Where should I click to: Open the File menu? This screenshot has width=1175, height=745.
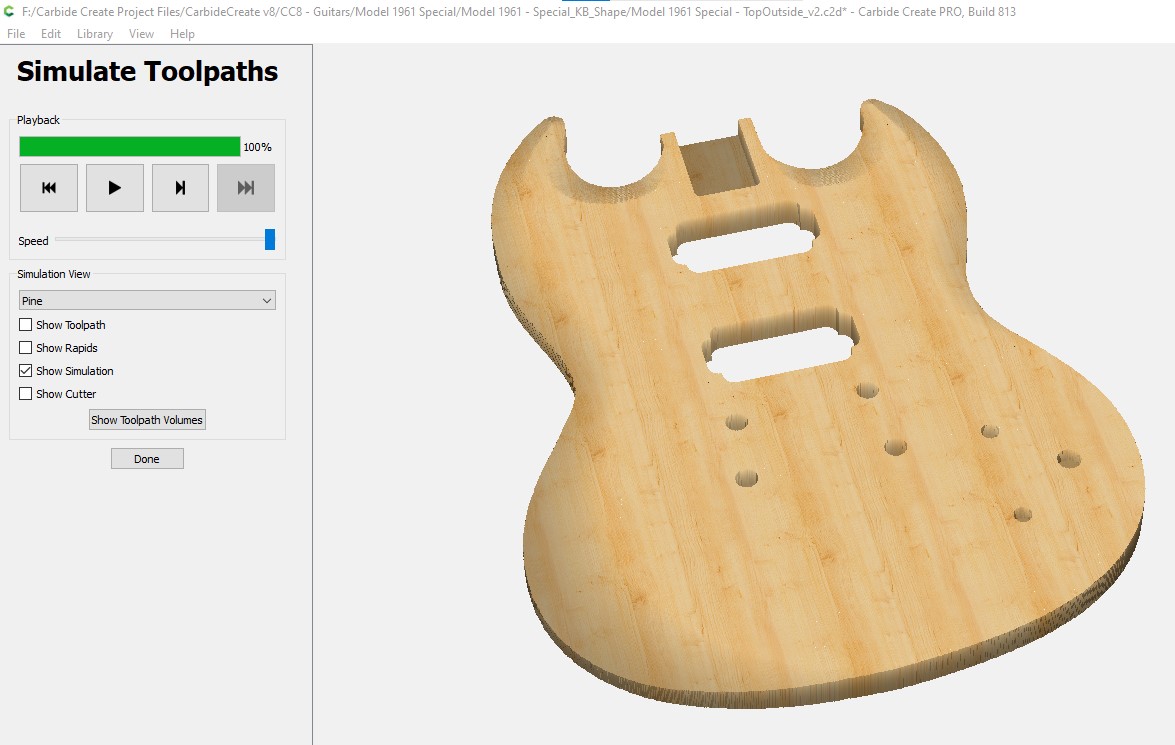point(16,34)
